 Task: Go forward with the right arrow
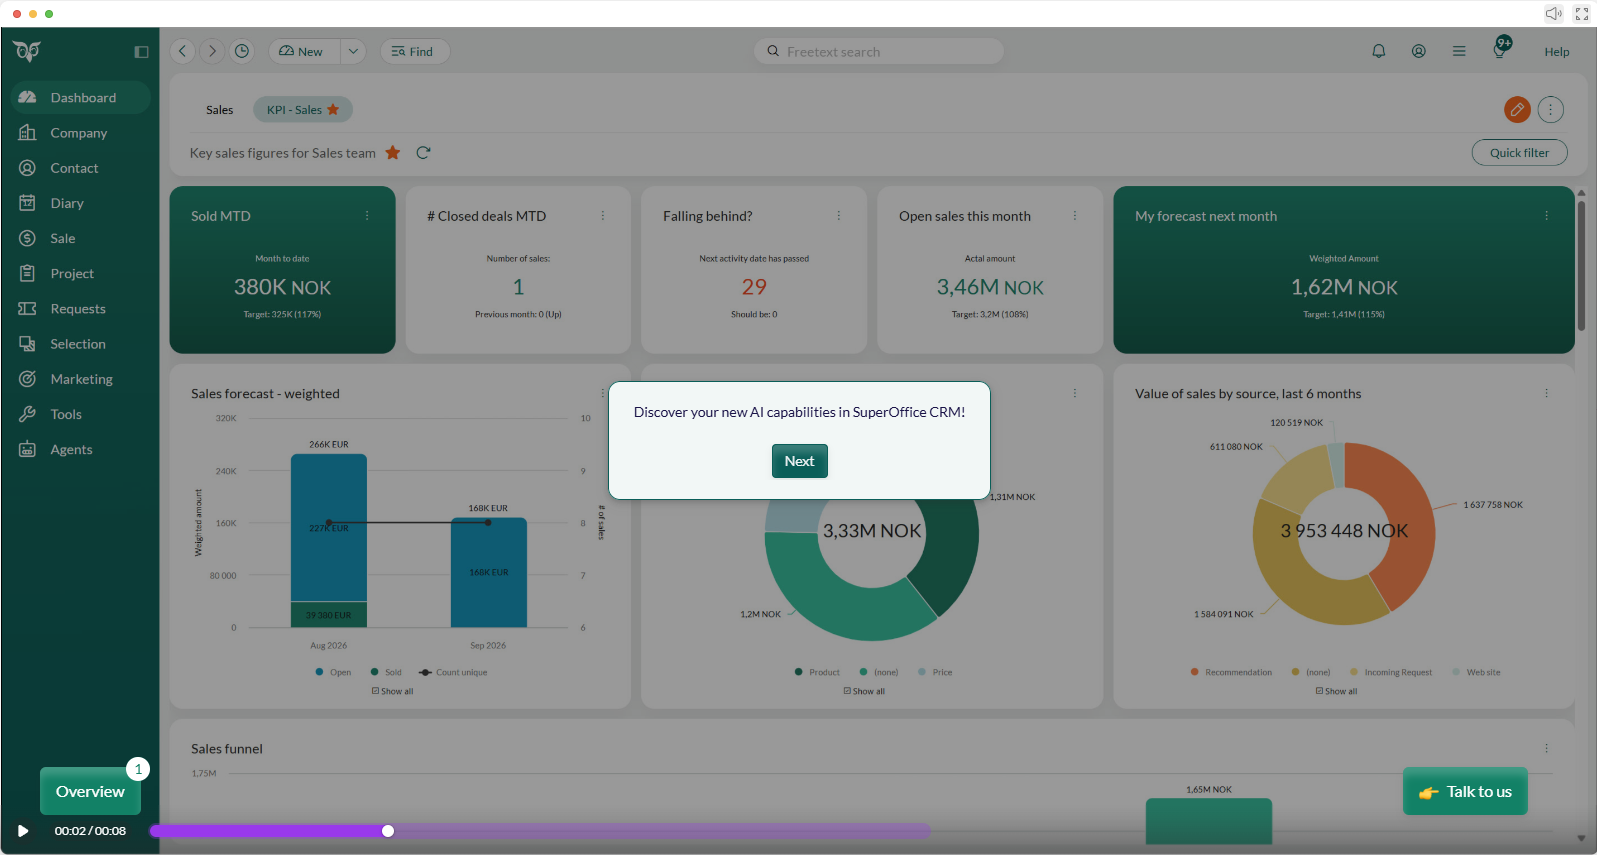[x=212, y=51]
